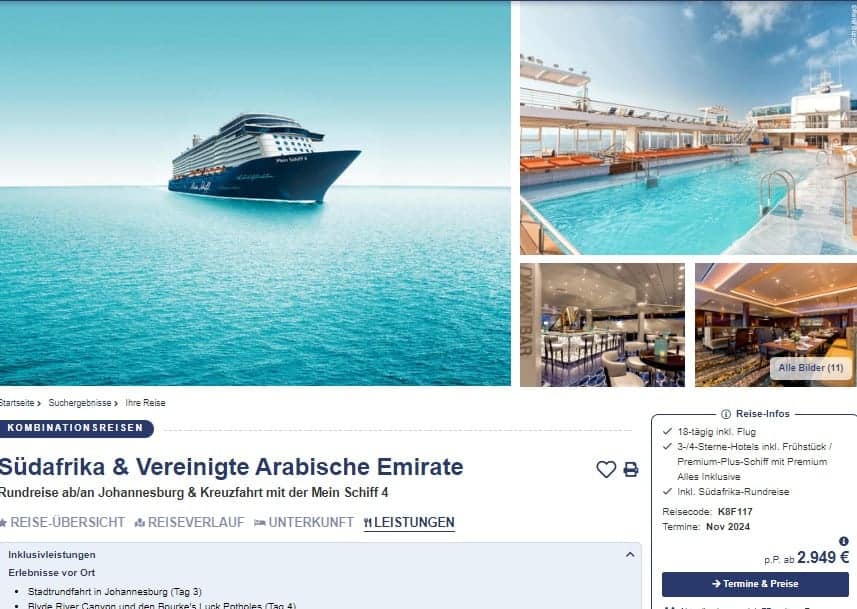The height and width of the screenshot is (609, 857).
Task: Open price info icon above 2.949 €
Action: pos(844,541)
